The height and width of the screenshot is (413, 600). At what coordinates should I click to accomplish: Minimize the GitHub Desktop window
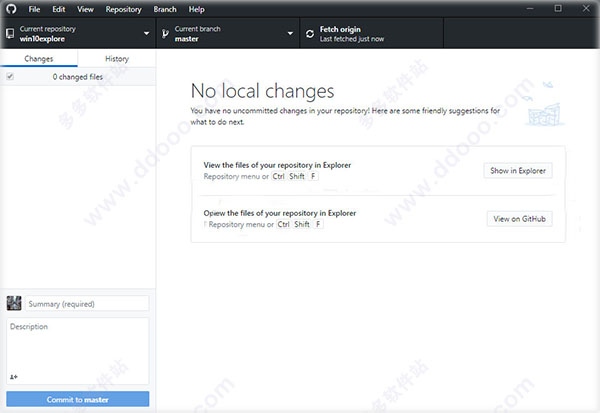[x=530, y=8]
